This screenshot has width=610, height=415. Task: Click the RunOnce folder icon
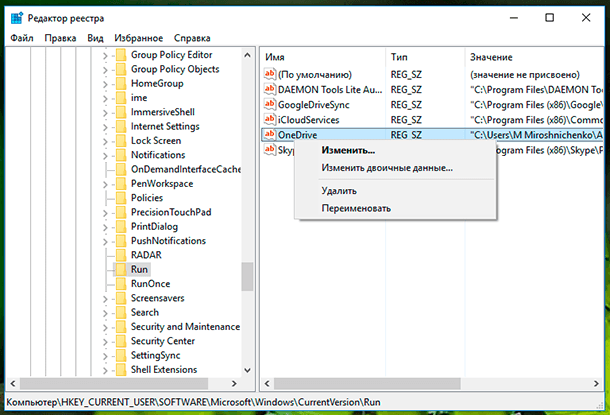click(121, 284)
